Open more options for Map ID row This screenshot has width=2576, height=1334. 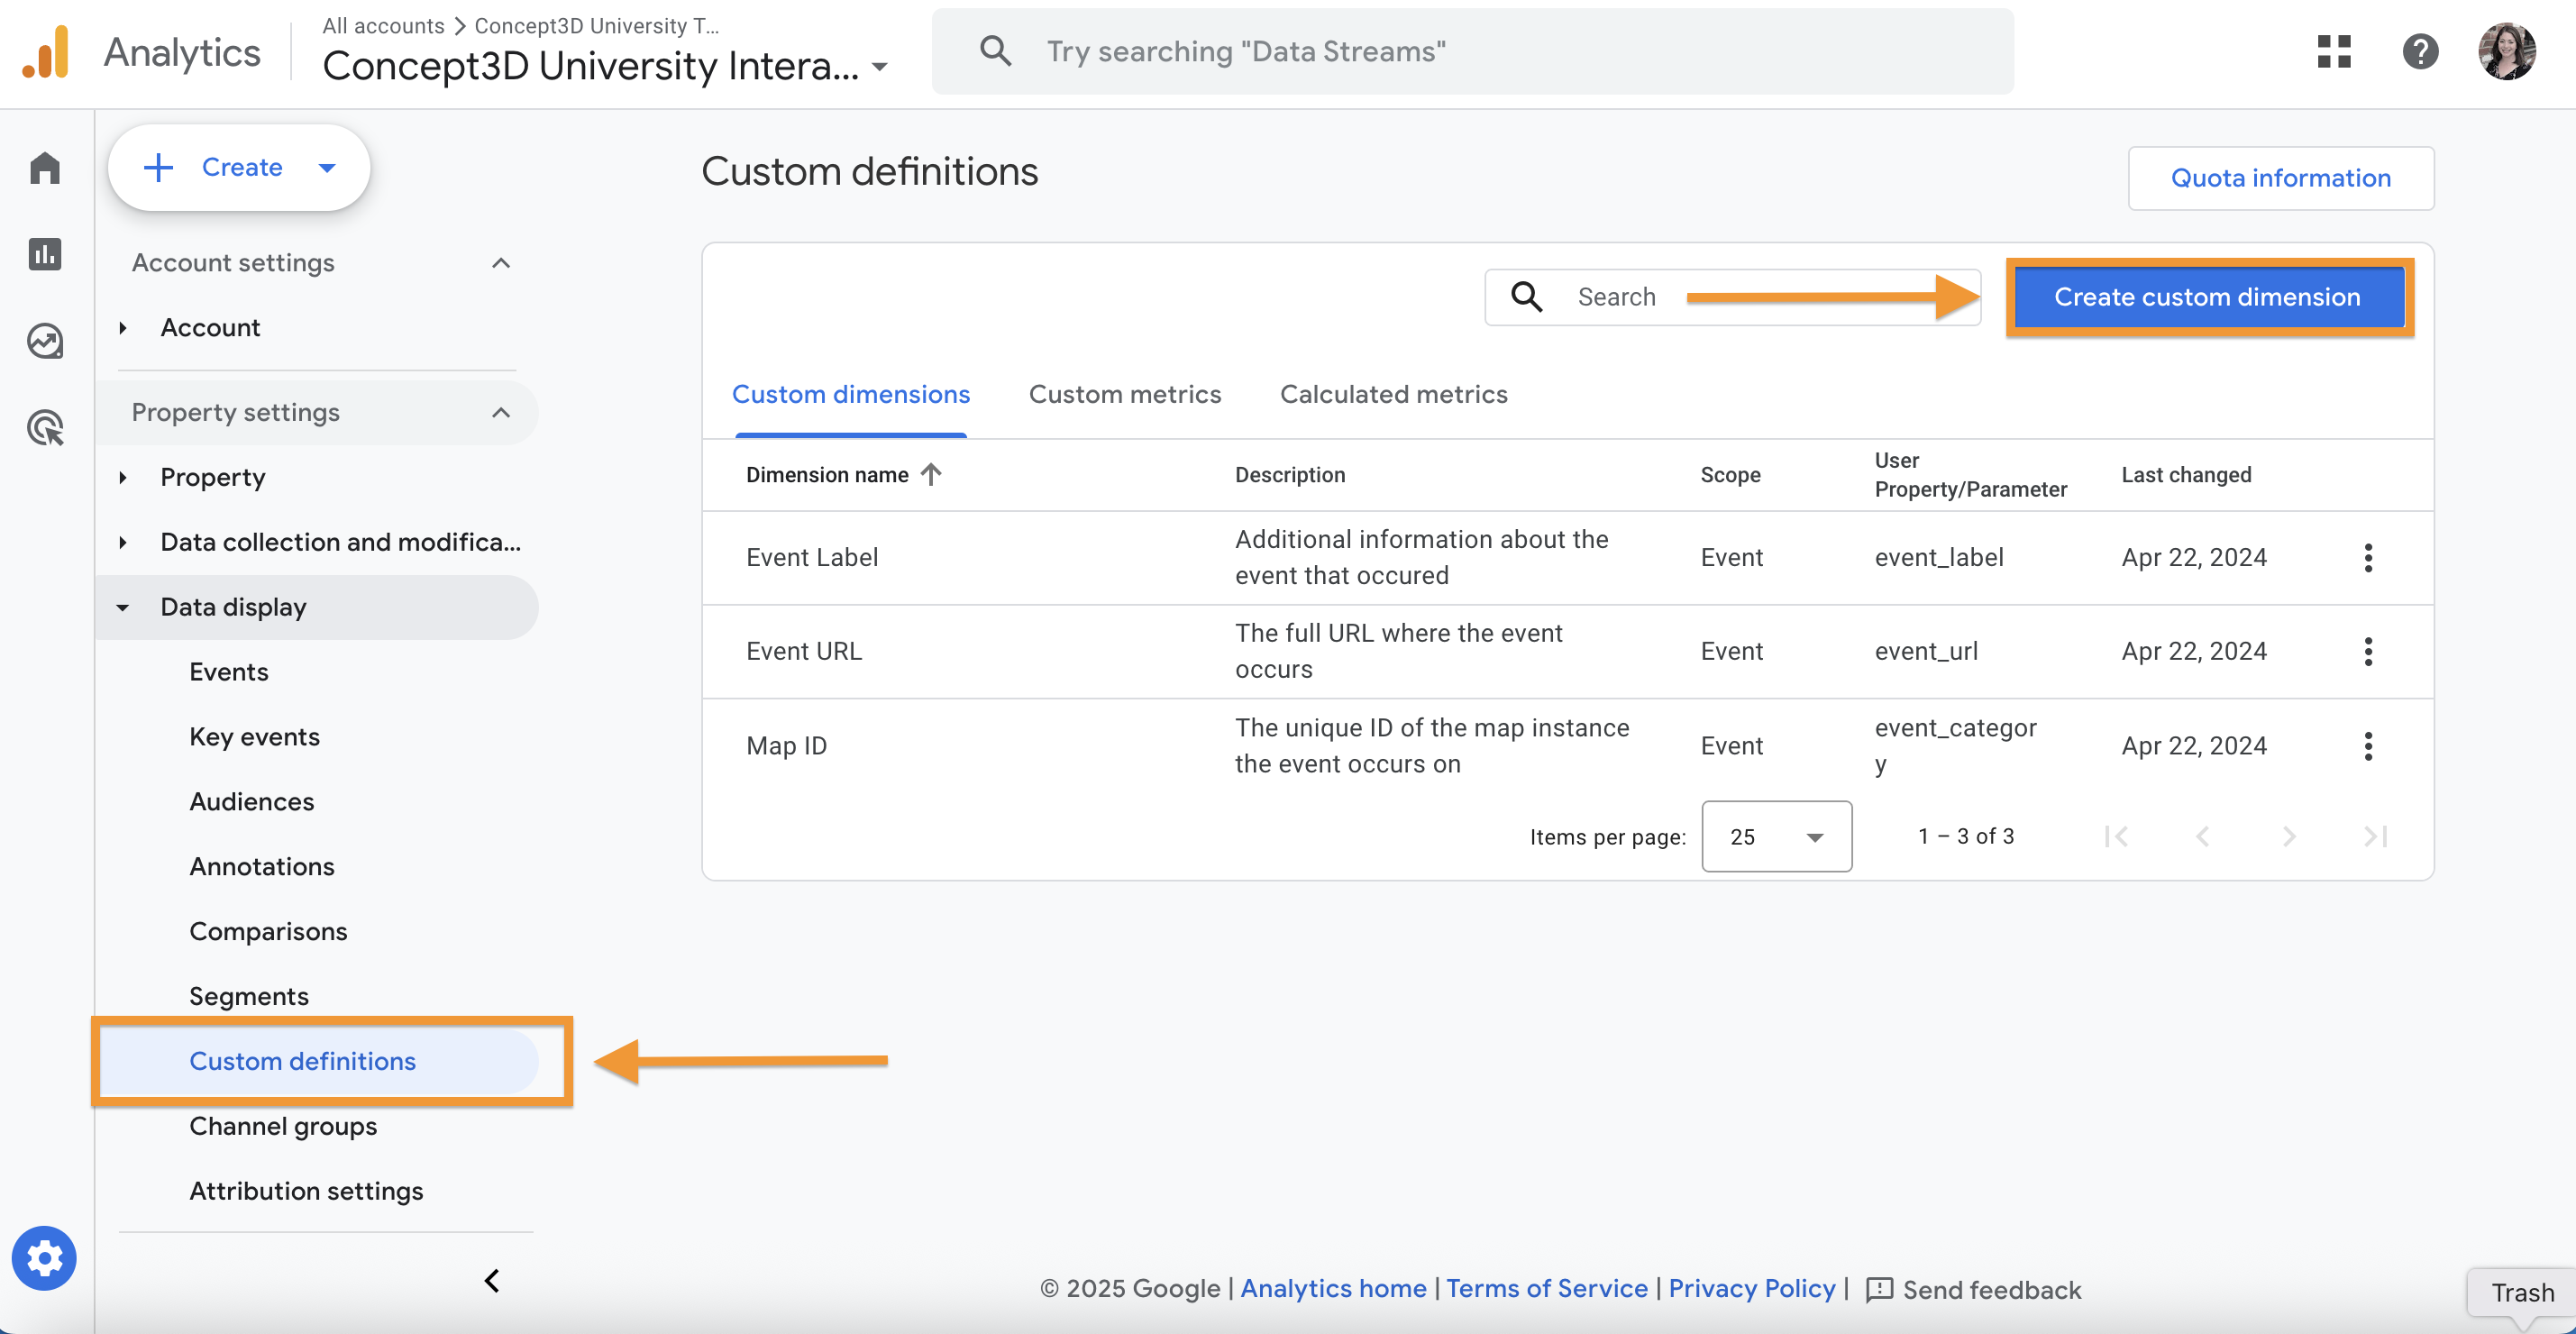2367,746
